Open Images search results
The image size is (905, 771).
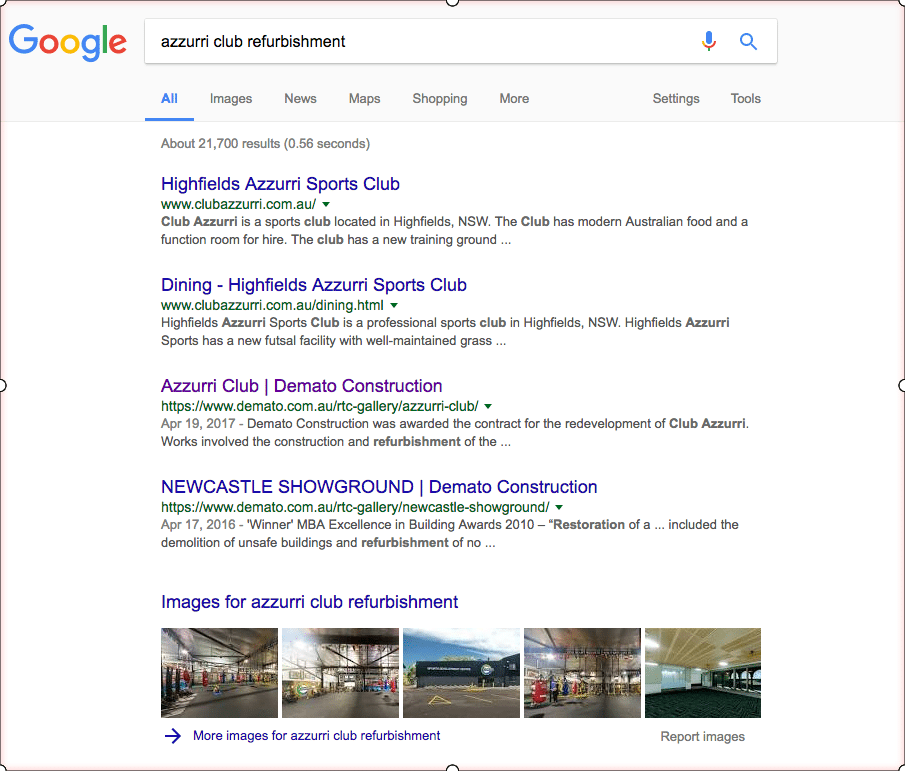[x=230, y=98]
